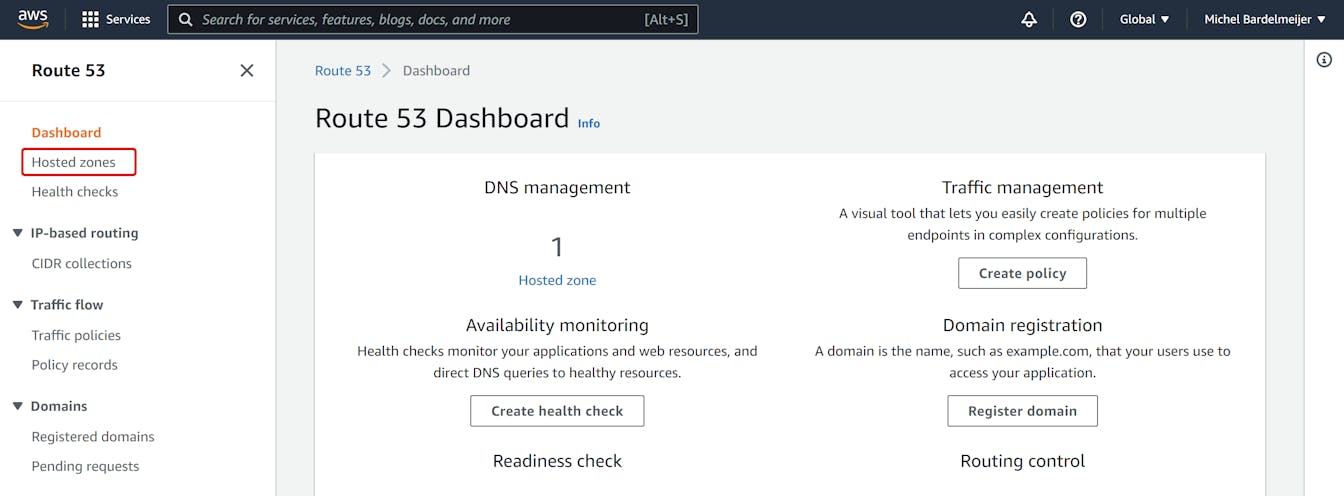Collapse the Traffic flow section
This screenshot has height=496, width=1344.
[x=18, y=305]
